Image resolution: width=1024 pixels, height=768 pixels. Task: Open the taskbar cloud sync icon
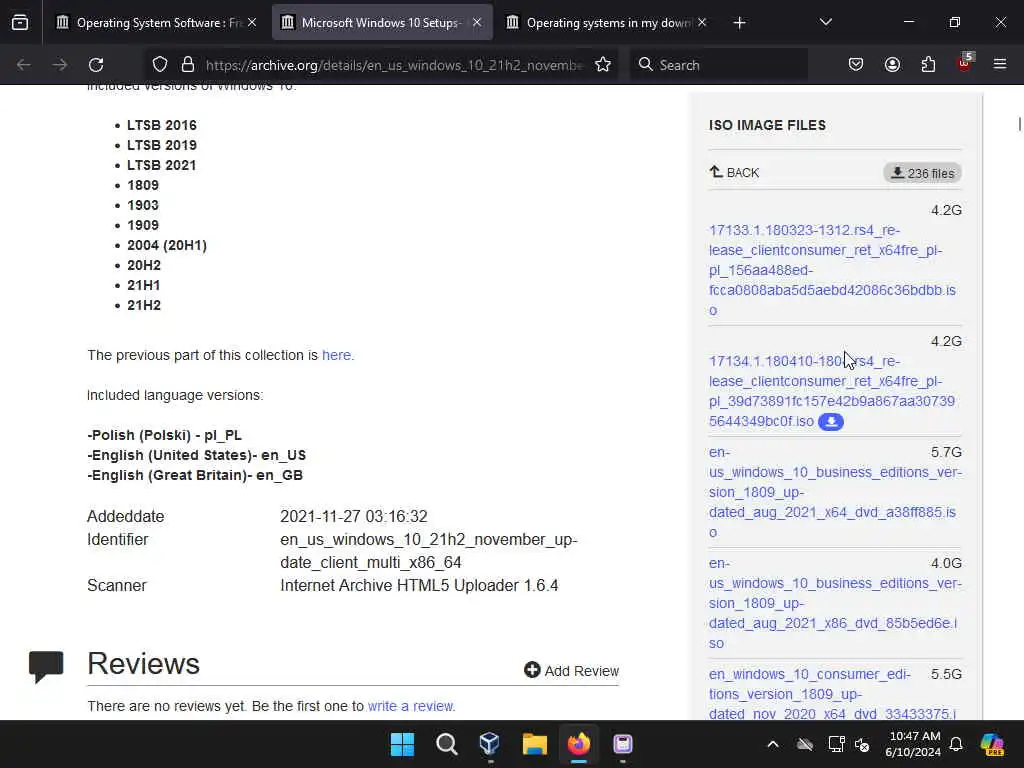coord(805,744)
